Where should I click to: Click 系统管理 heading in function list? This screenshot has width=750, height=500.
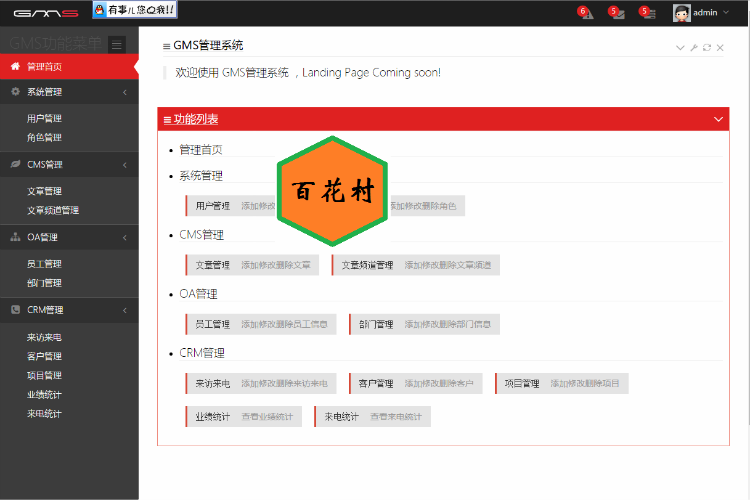click(x=201, y=176)
